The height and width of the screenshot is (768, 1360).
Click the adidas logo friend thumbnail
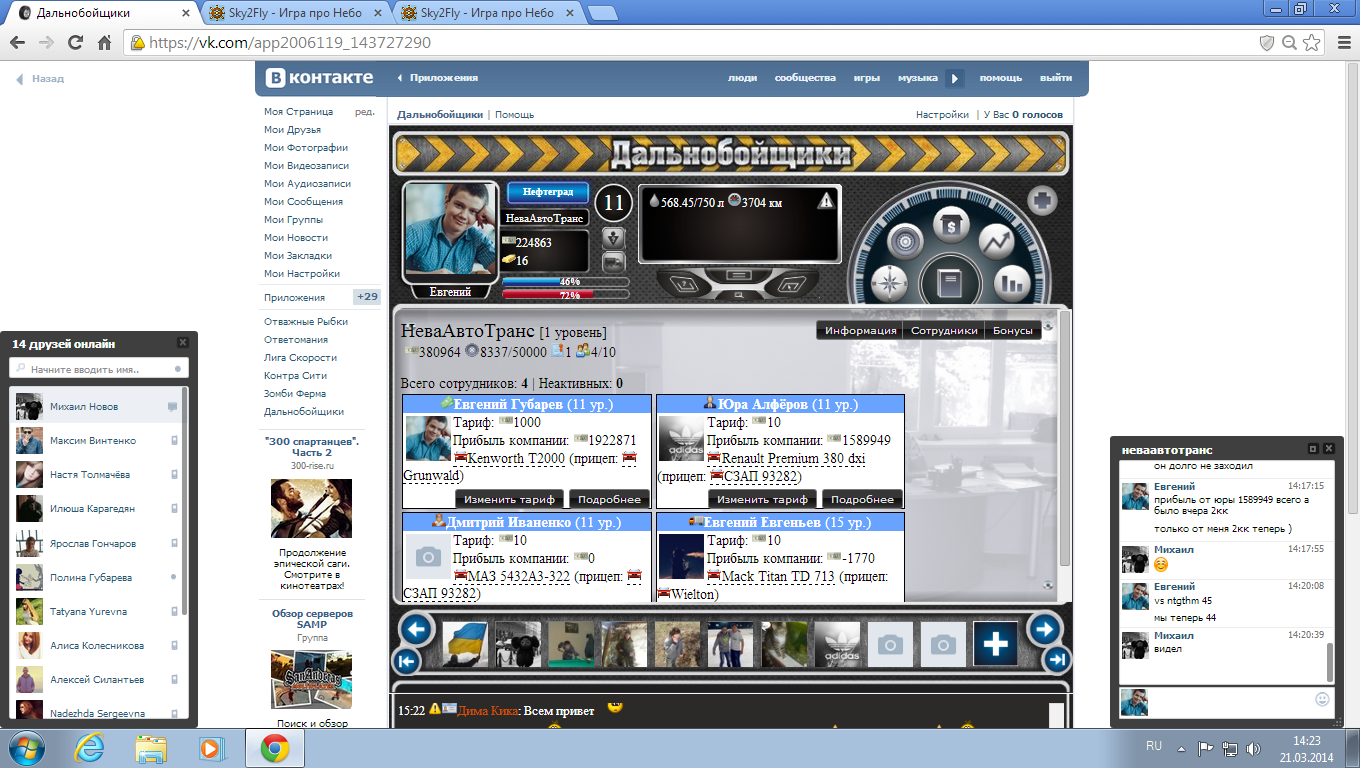coord(836,645)
